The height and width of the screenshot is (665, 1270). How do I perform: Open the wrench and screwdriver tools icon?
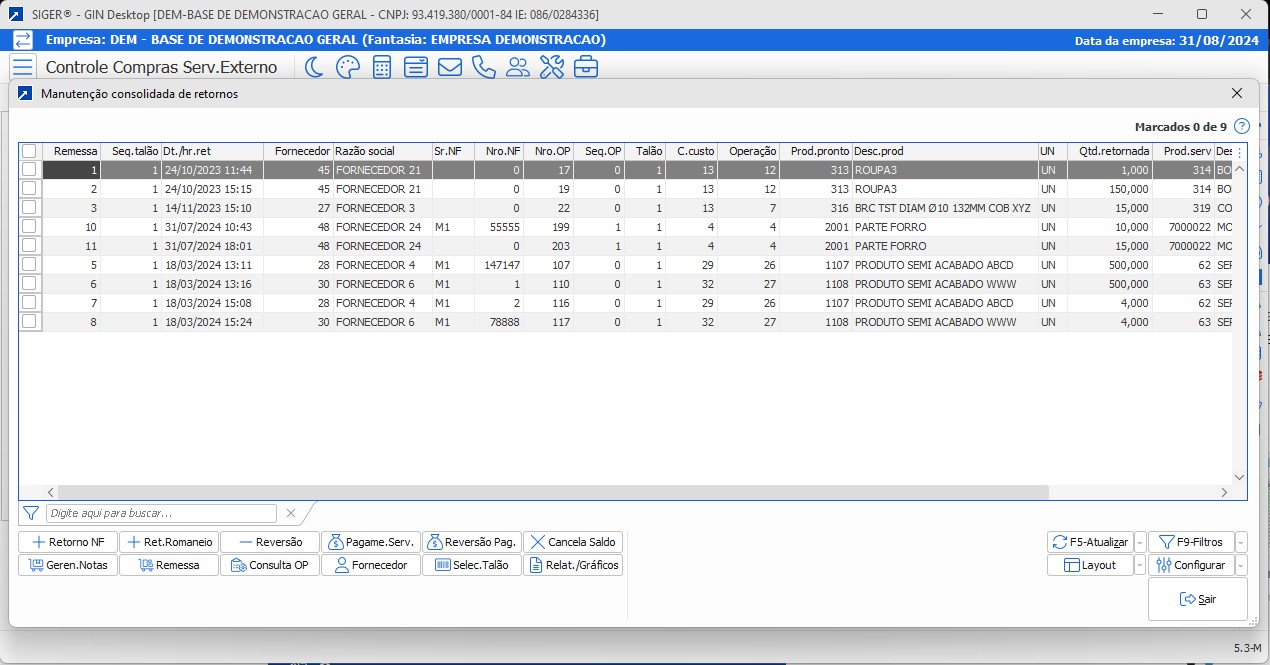552,67
